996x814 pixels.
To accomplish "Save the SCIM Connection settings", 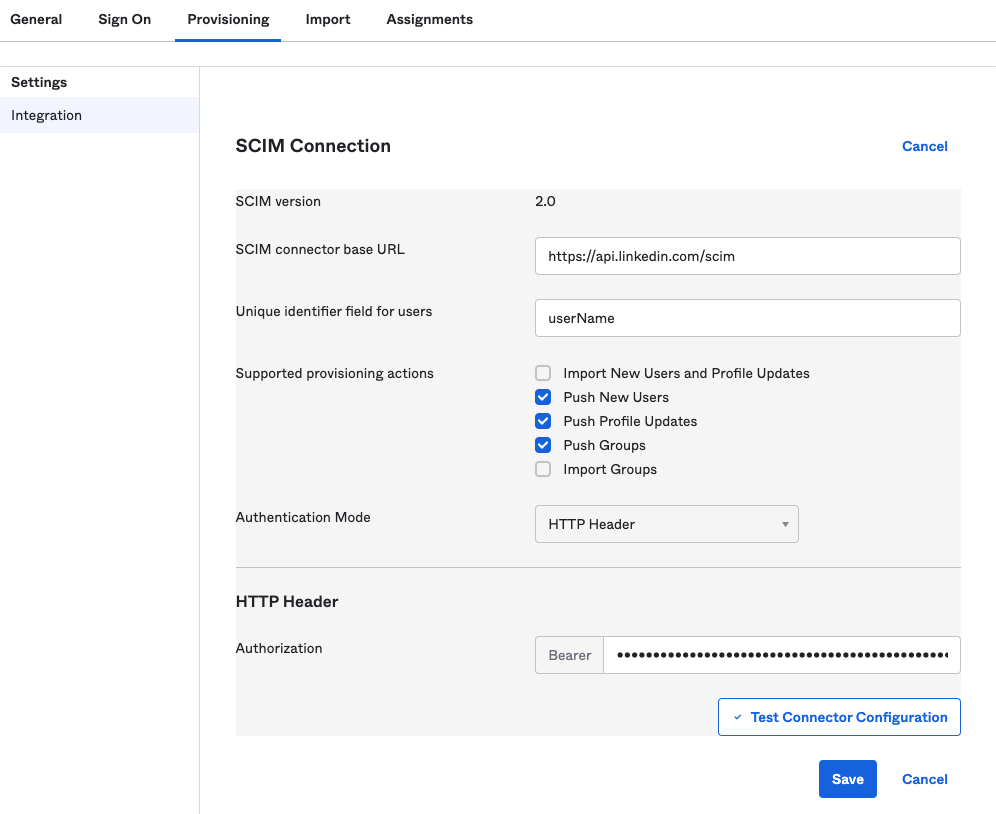I will coord(847,779).
